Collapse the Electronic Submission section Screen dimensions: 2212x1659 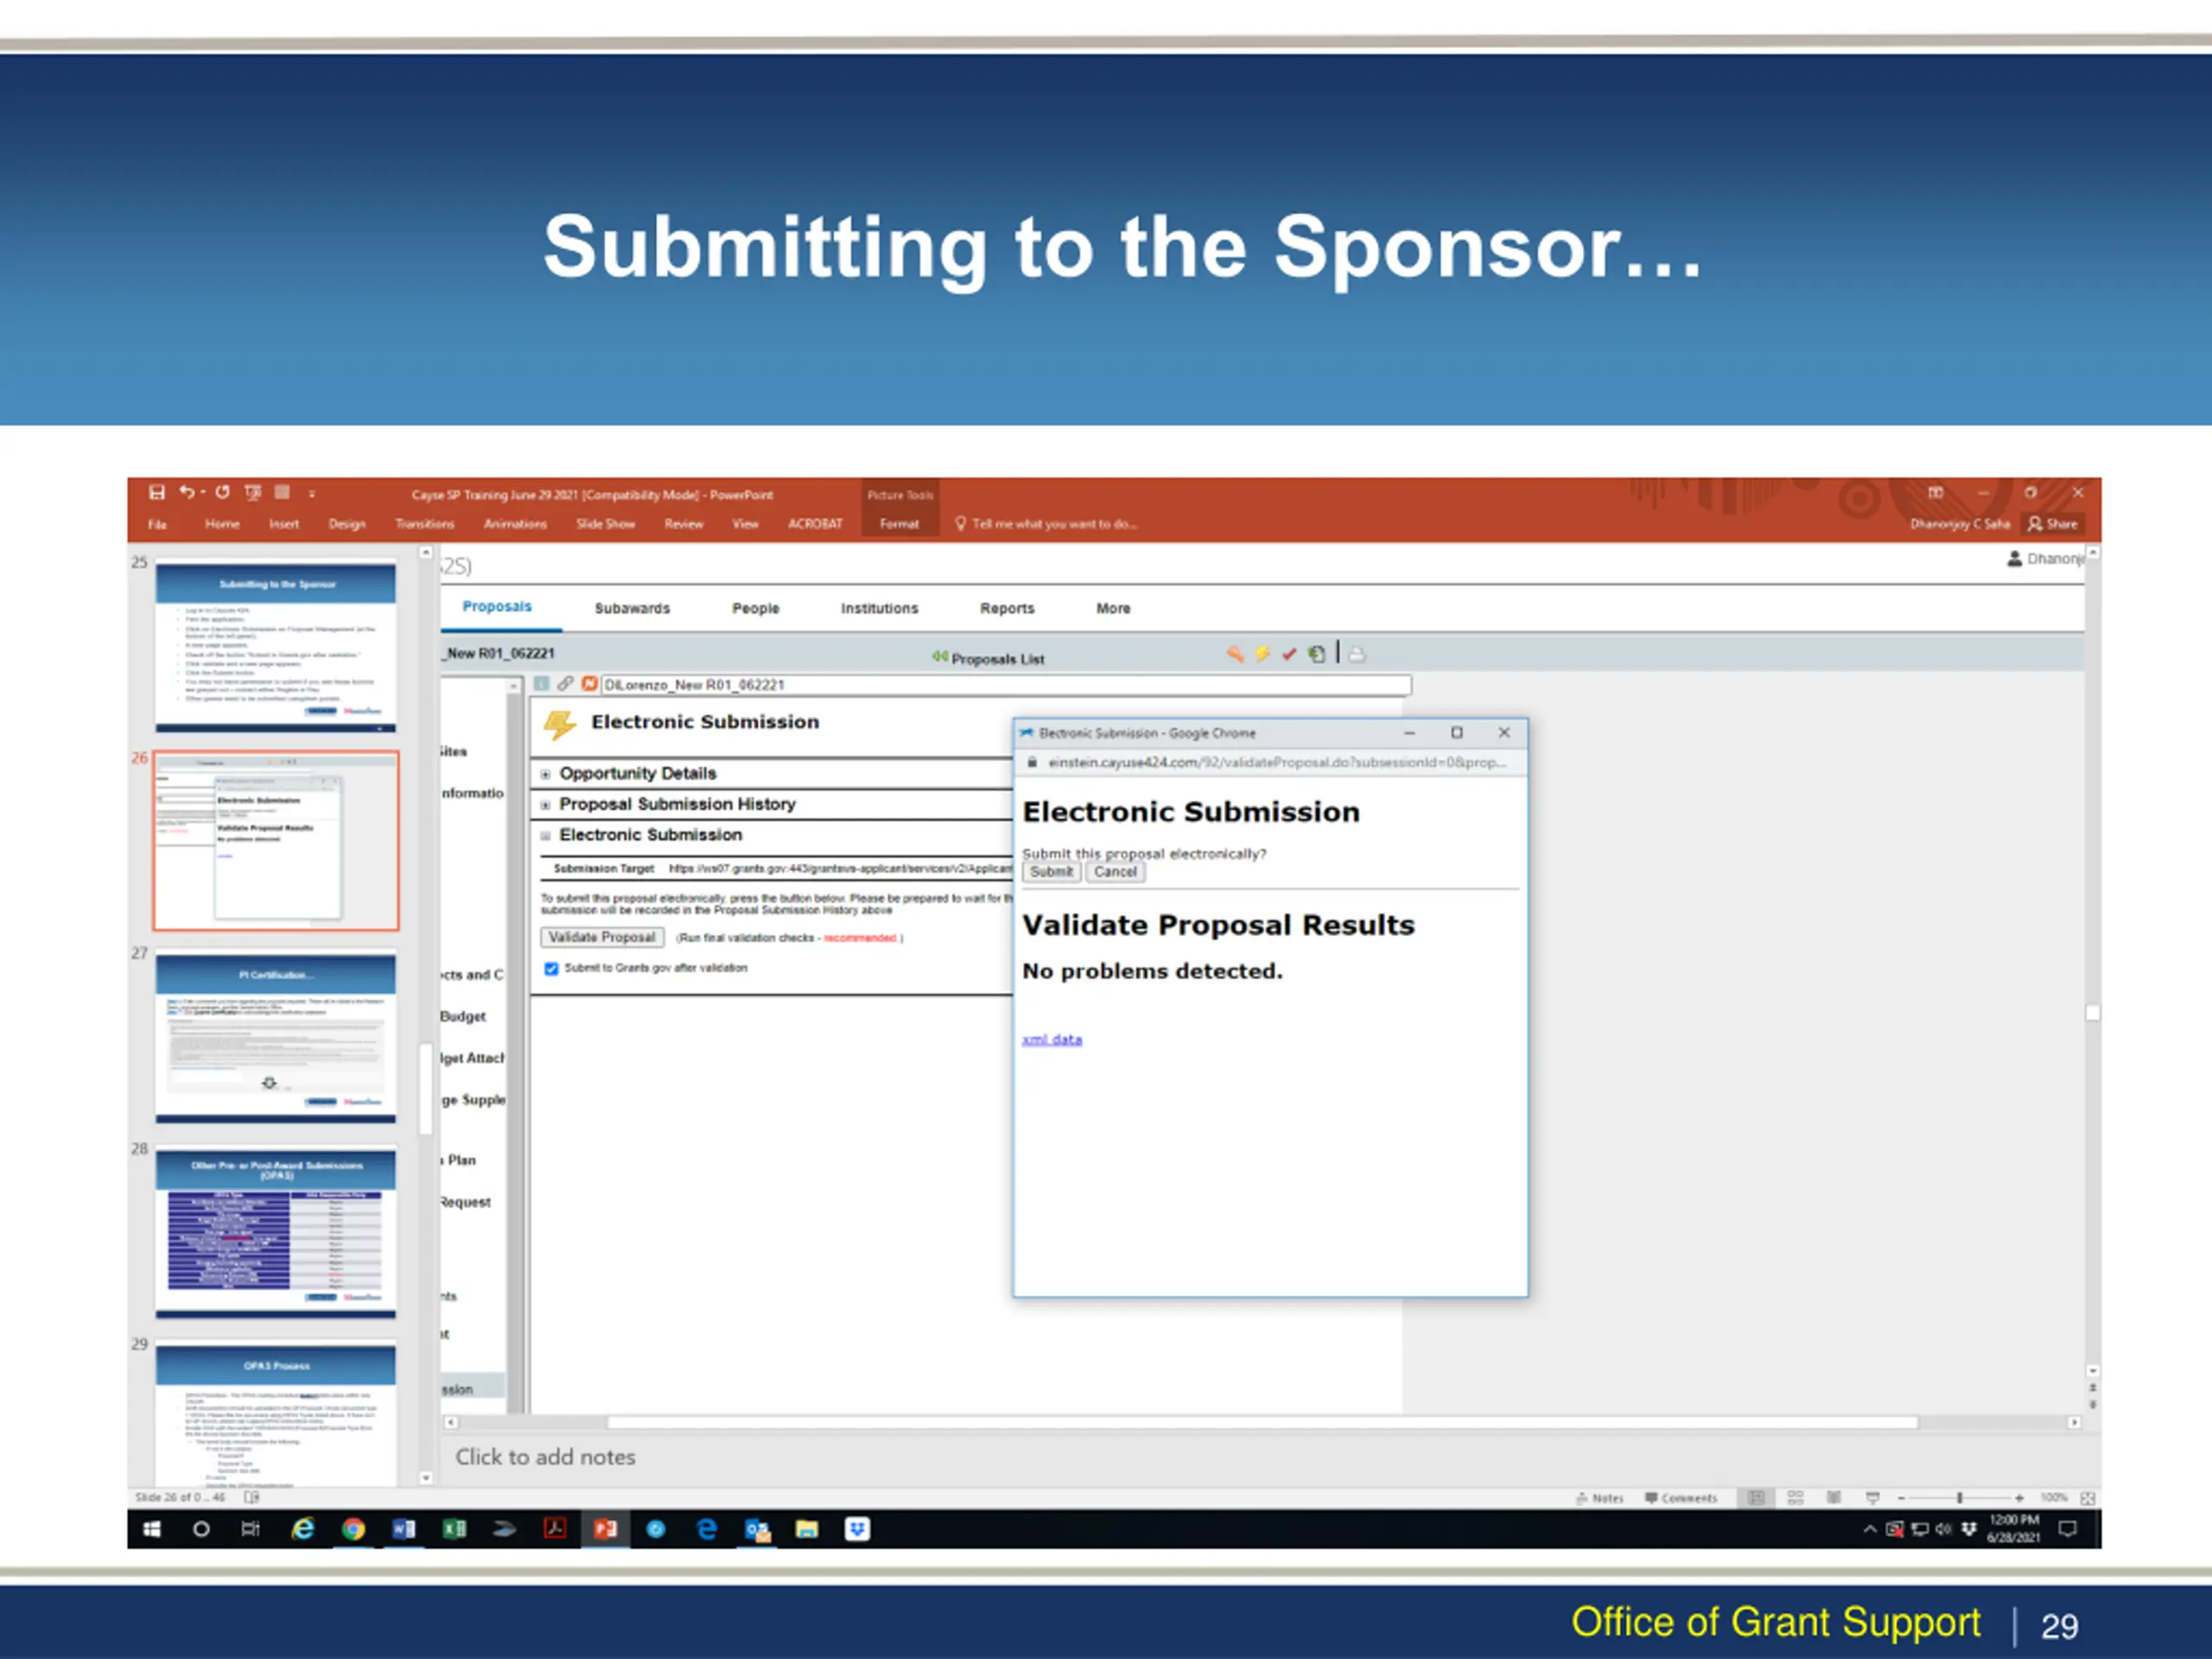pos(545,835)
